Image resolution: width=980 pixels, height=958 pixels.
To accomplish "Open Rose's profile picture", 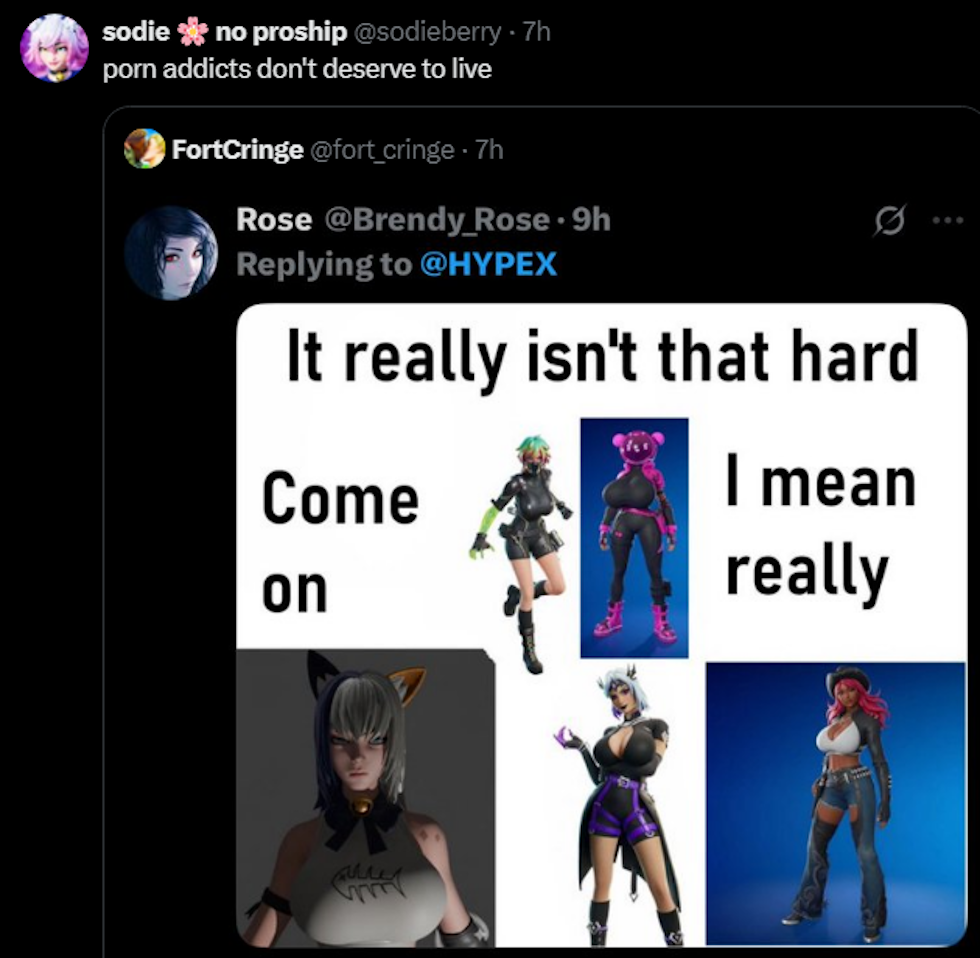I will [171, 253].
